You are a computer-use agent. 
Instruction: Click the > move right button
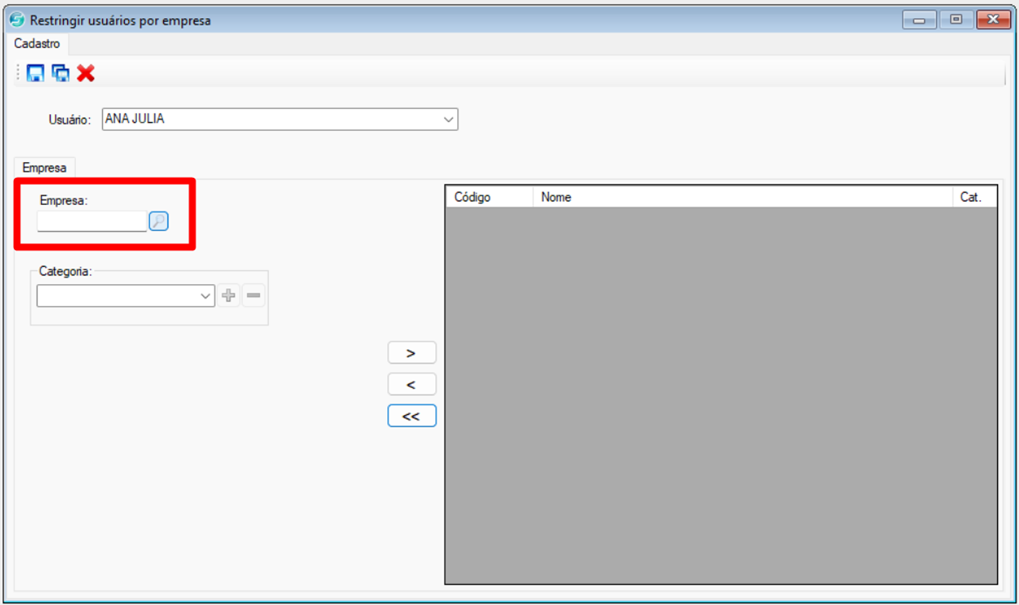pyautogui.click(x=411, y=353)
